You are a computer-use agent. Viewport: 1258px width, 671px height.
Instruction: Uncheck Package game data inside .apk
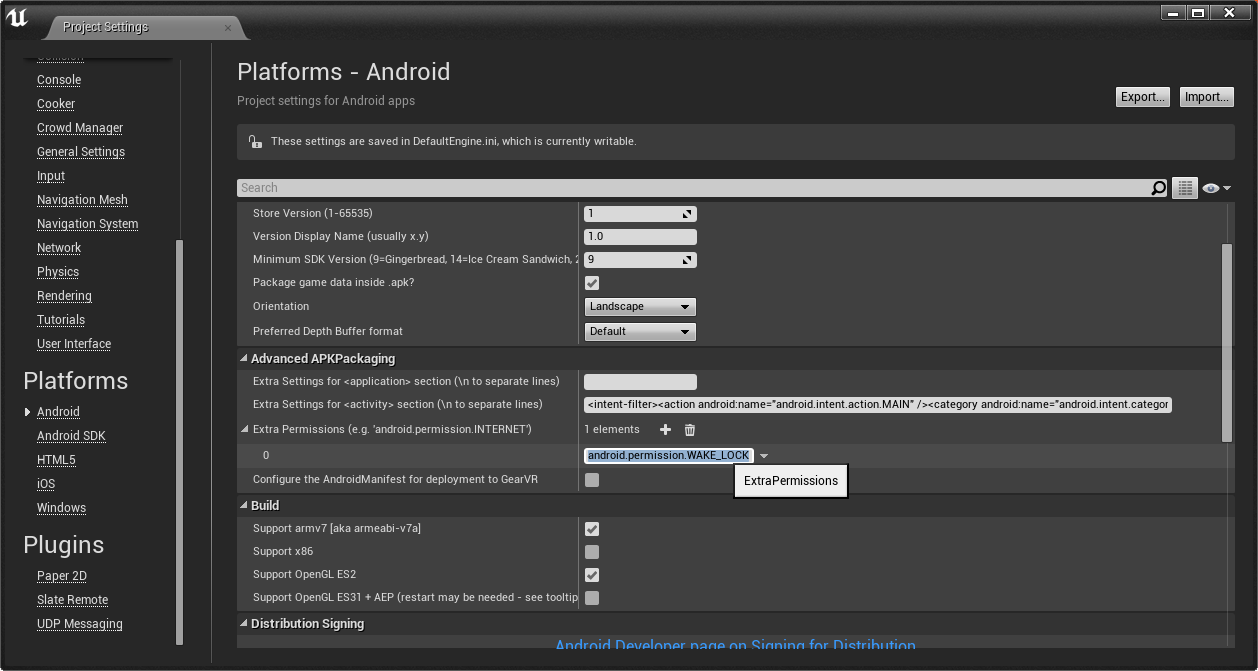592,283
